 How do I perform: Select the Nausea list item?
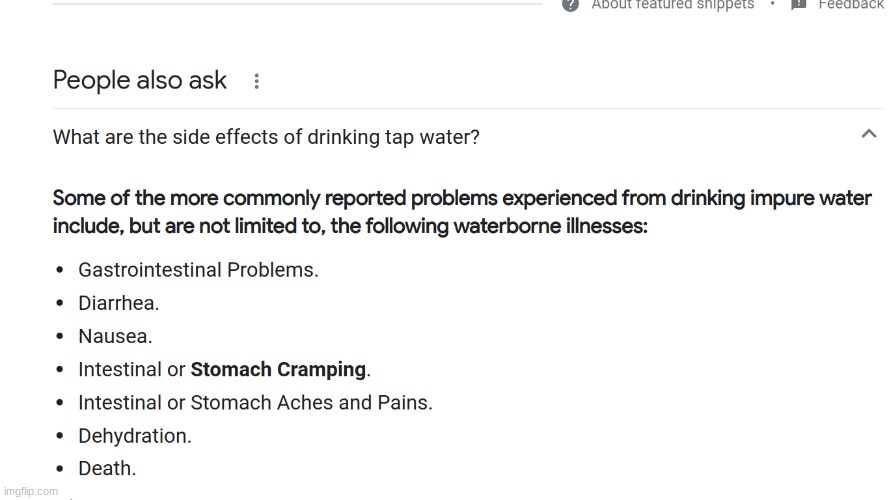(115, 336)
